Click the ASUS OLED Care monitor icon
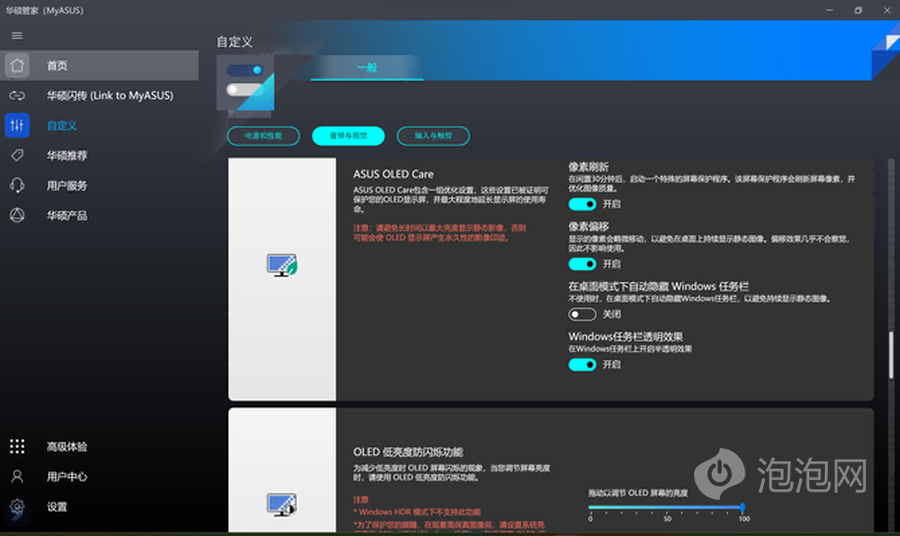Screen dimensions: 900x536 click(x=282, y=265)
